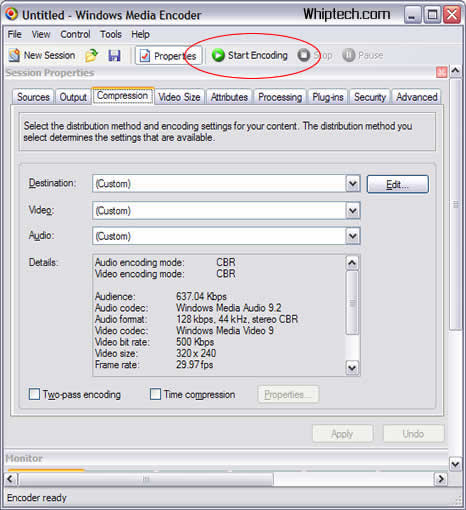
Task: Expand the Audio dropdown
Action: pyautogui.click(x=353, y=236)
